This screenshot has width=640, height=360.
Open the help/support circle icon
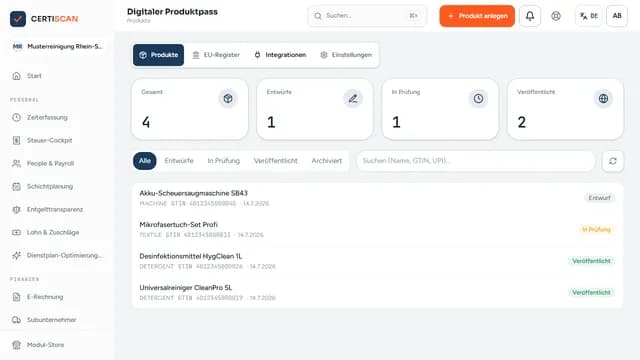[x=556, y=16]
